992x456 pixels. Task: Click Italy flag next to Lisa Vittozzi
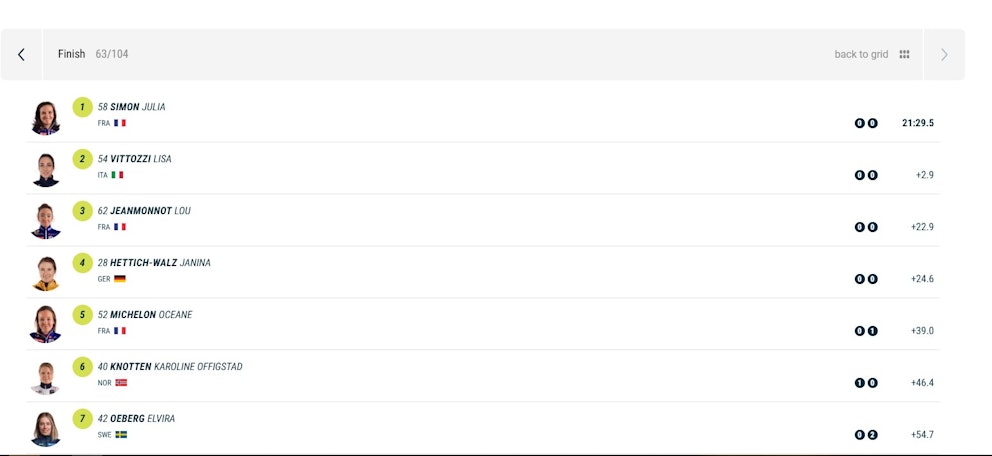(118, 175)
